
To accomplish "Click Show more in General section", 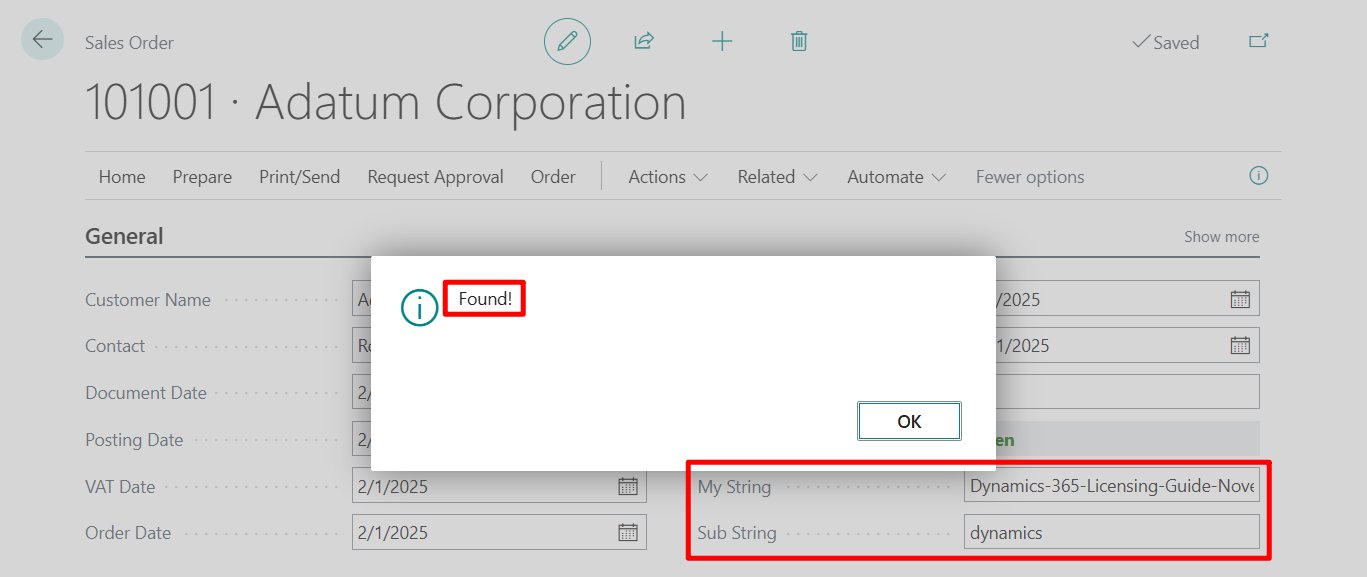I will (x=1222, y=237).
